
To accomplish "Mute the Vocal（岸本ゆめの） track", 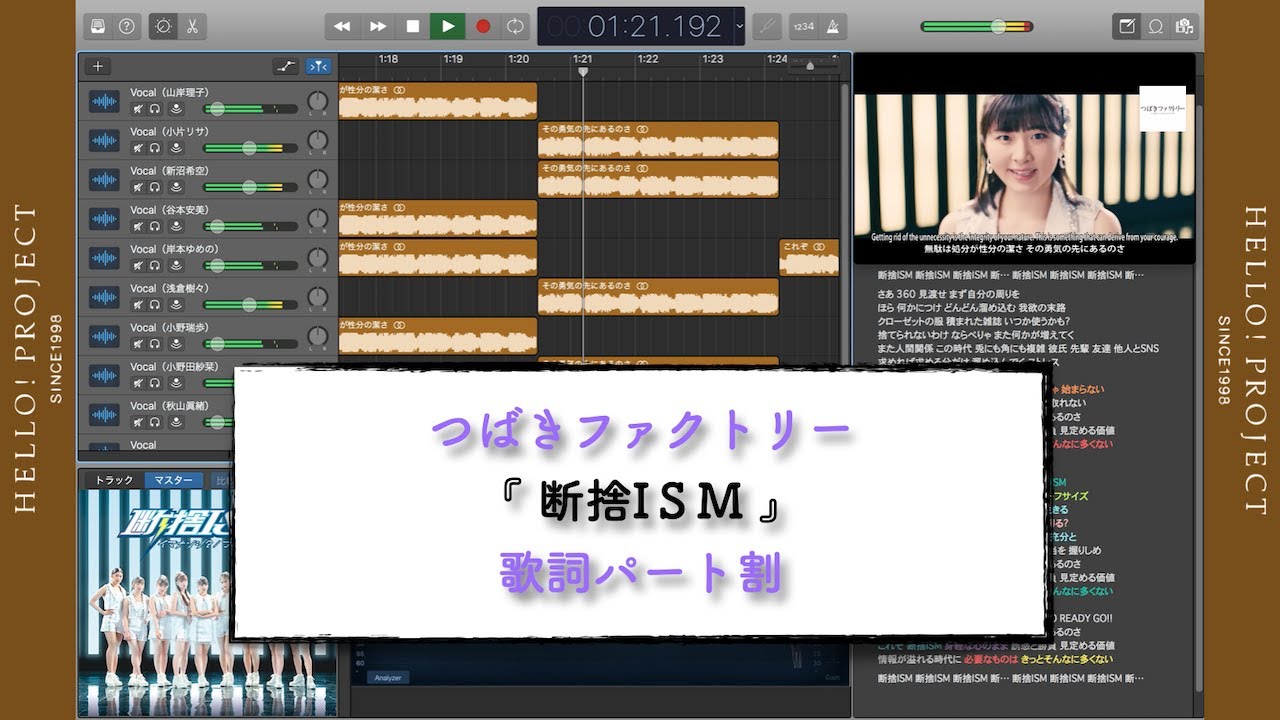I will [x=138, y=266].
